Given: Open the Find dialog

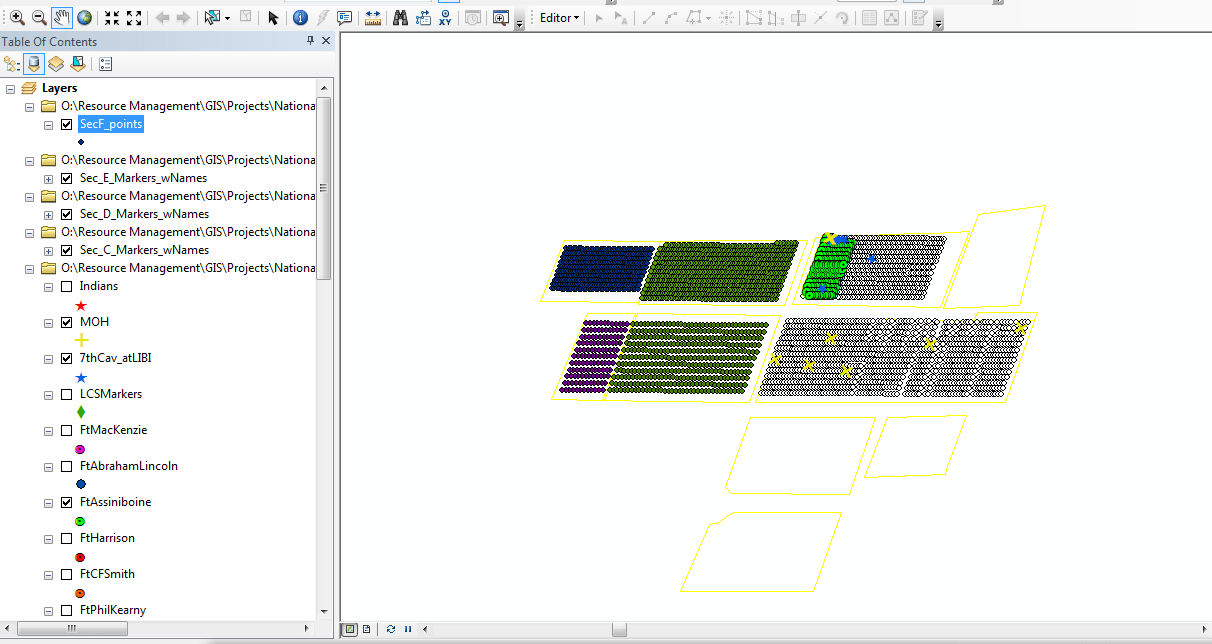Looking at the screenshot, I should [x=399, y=15].
